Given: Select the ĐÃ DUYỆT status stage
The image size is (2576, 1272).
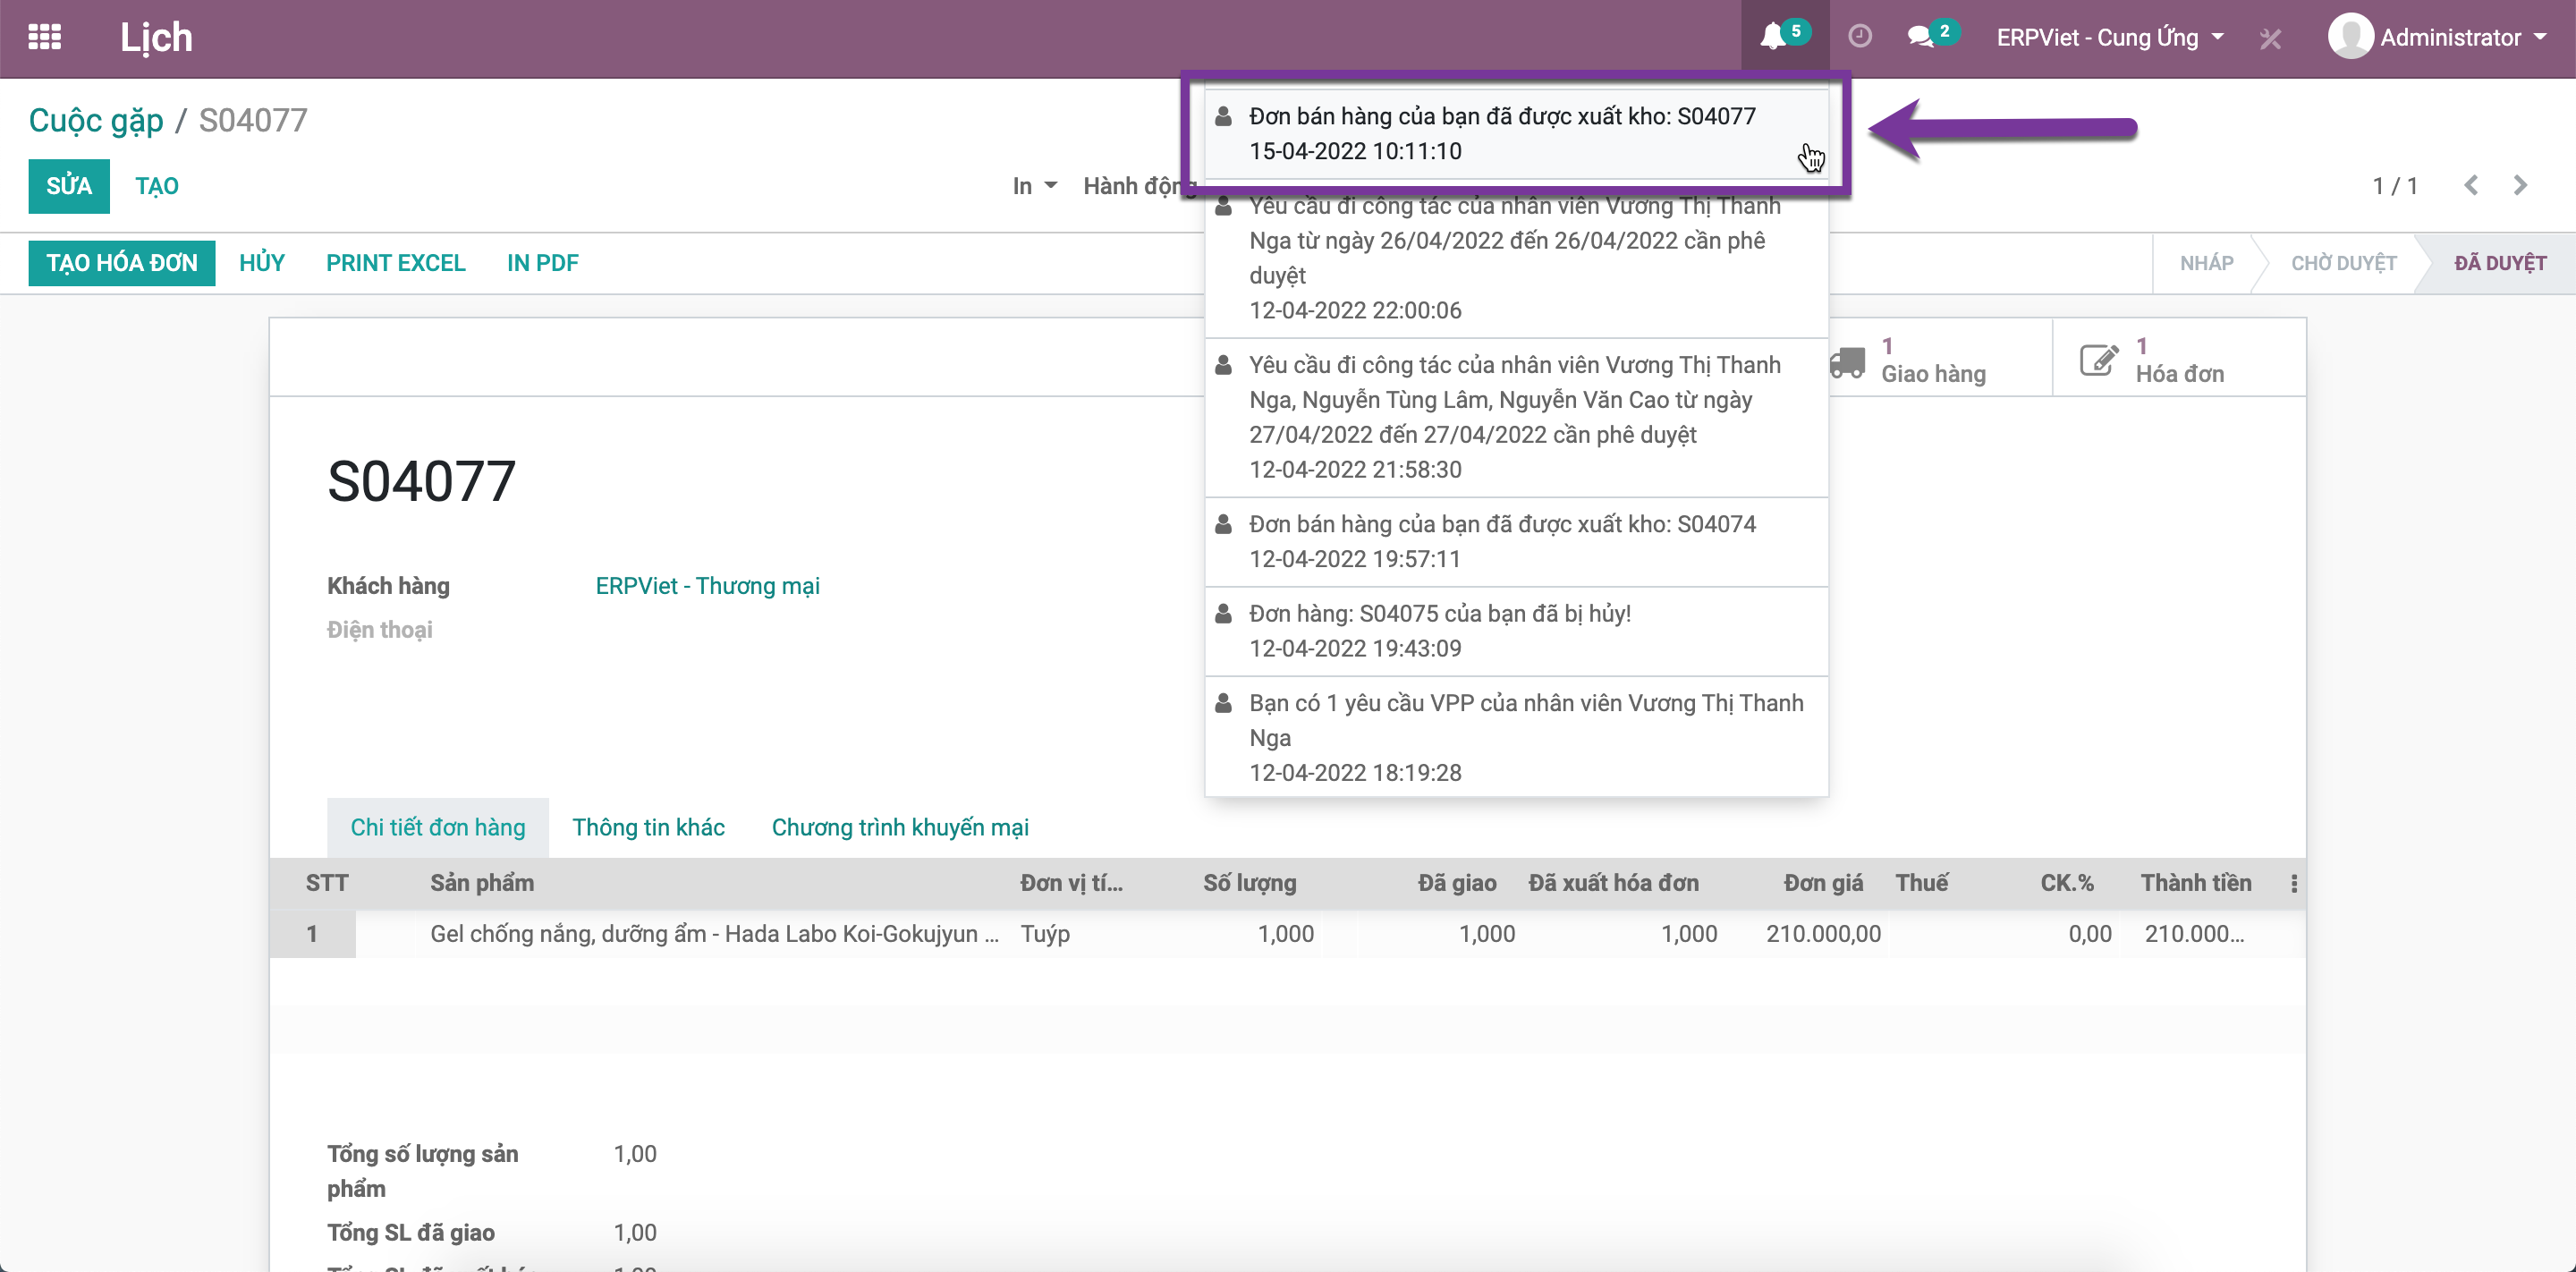Looking at the screenshot, I should (x=2499, y=263).
